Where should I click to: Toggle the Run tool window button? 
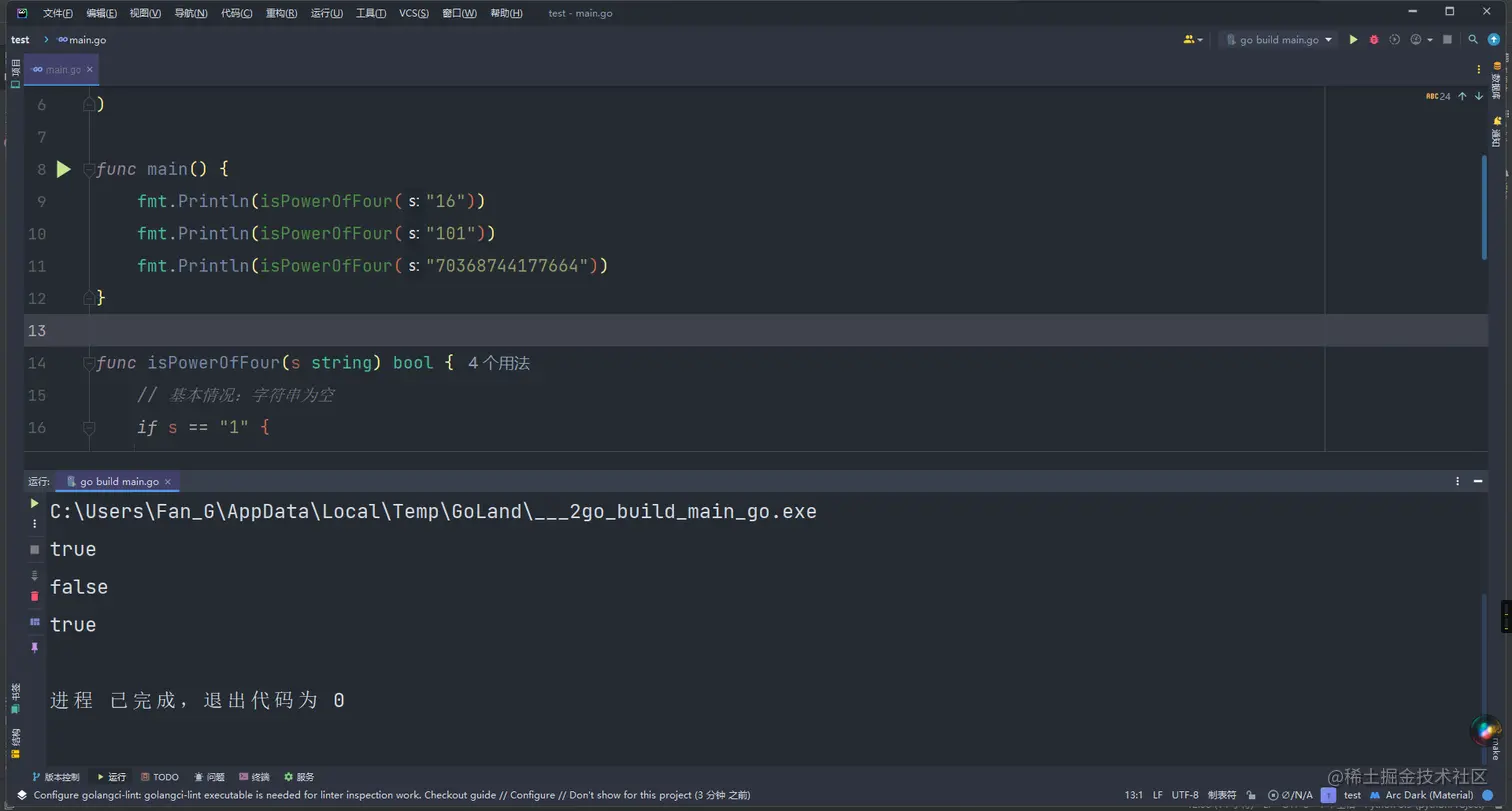tap(111, 777)
